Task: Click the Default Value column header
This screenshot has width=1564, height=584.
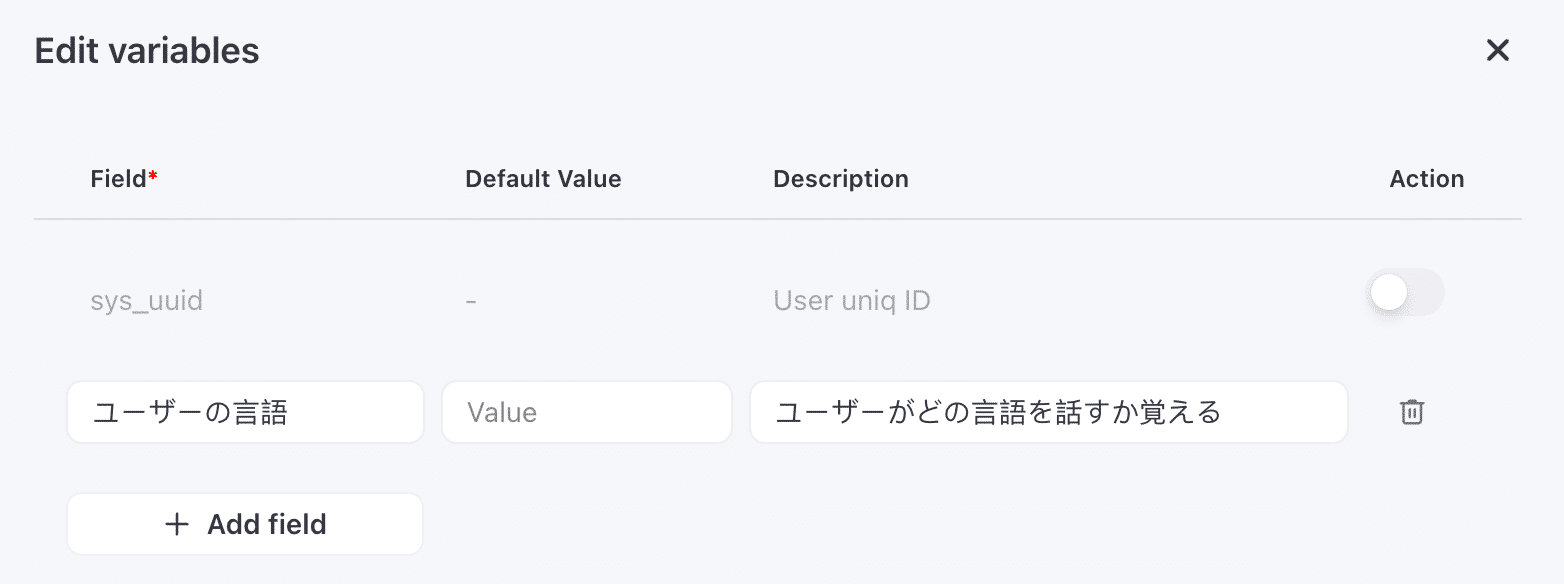Action: (543, 179)
